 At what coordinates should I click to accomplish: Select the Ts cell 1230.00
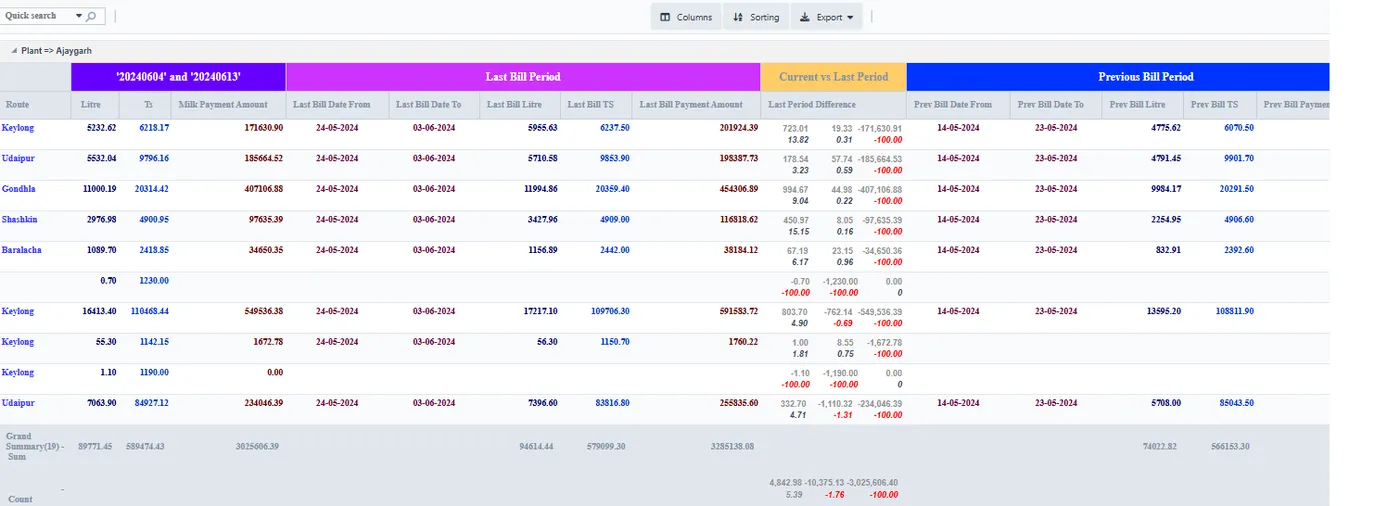(154, 280)
